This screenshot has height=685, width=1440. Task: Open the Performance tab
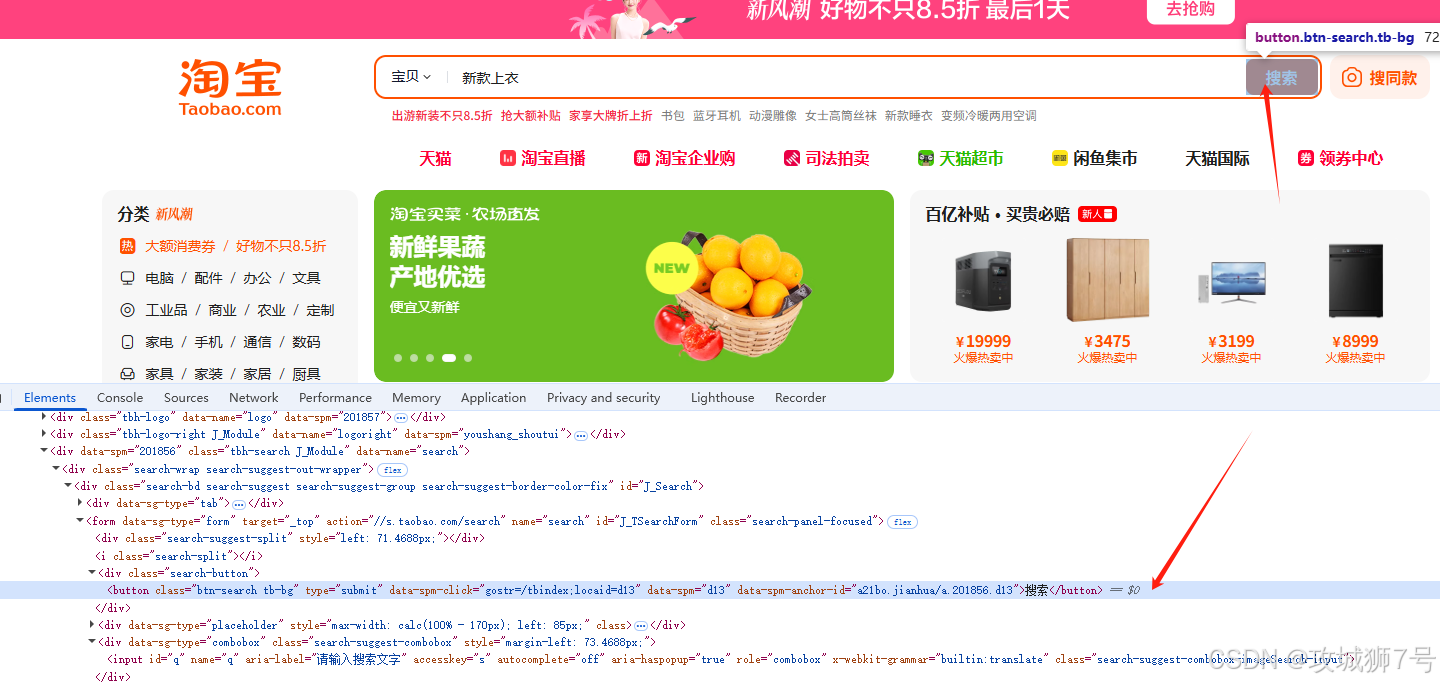[335, 397]
